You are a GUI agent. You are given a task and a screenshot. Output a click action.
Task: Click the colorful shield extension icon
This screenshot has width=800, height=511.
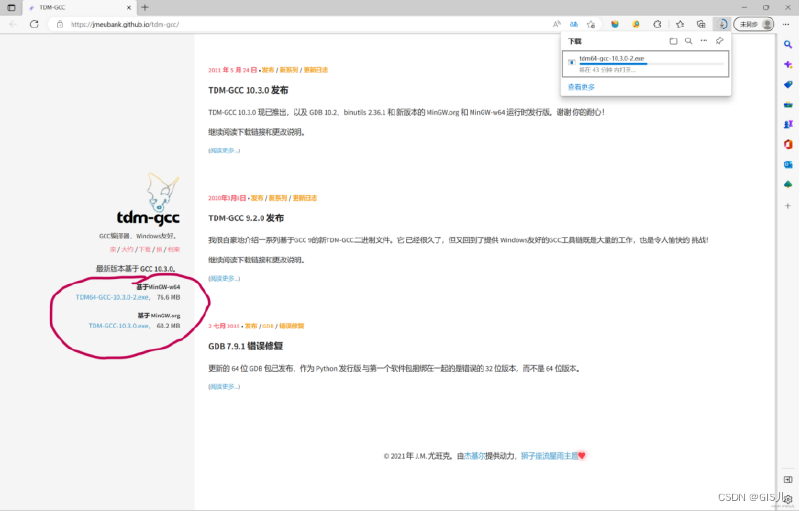click(615, 24)
